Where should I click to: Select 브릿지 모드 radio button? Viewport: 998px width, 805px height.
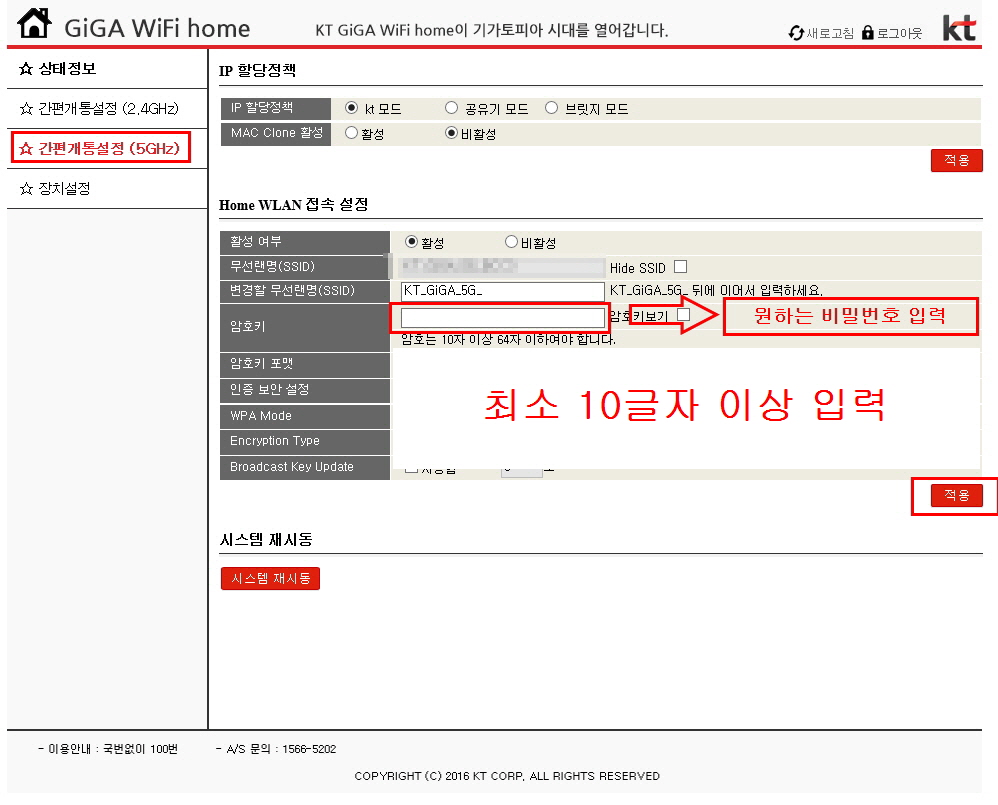[x=551, y=108]
